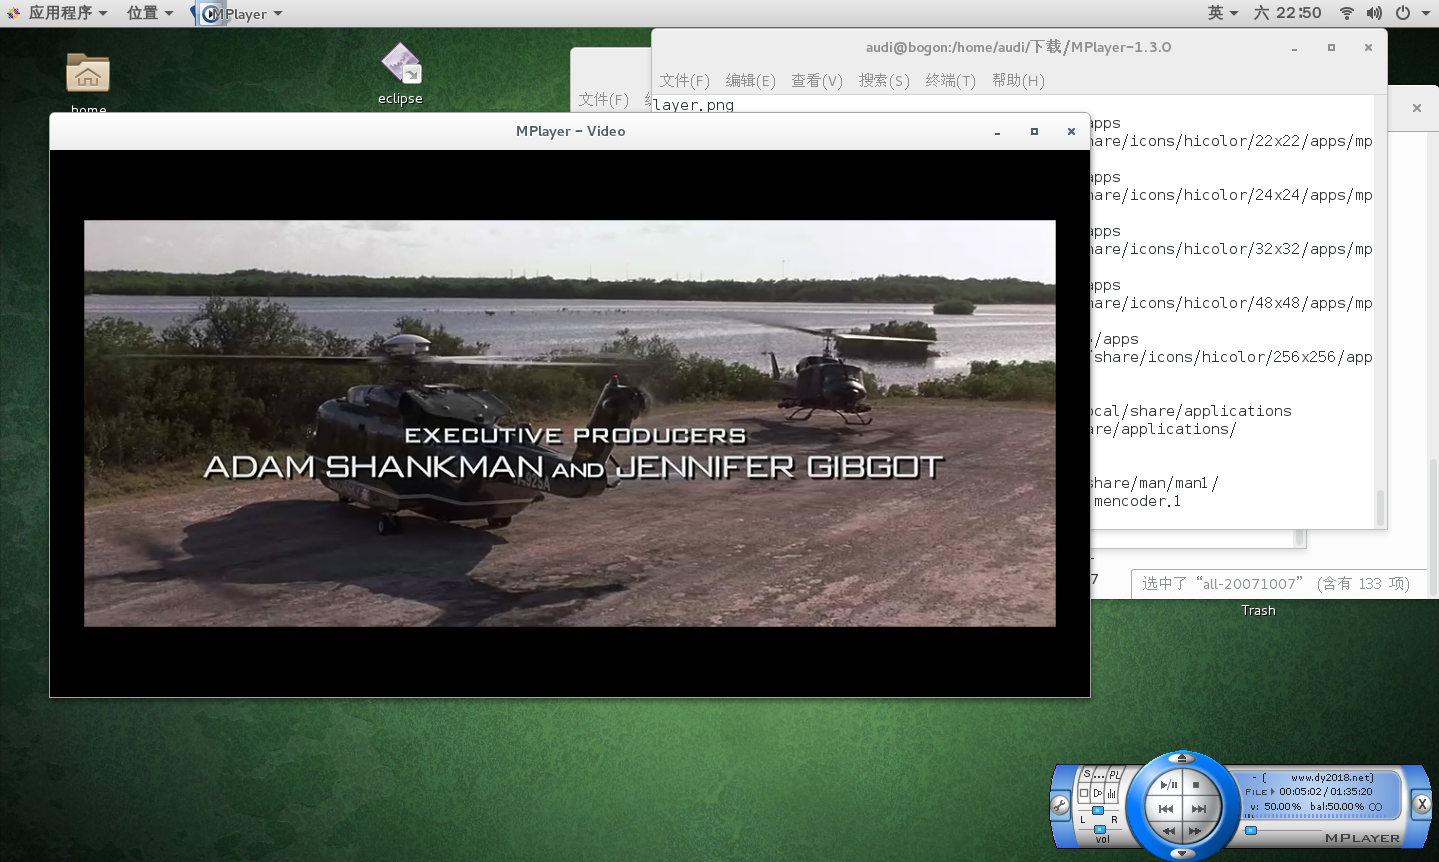Open the 英 input method dropdown

1222,13
